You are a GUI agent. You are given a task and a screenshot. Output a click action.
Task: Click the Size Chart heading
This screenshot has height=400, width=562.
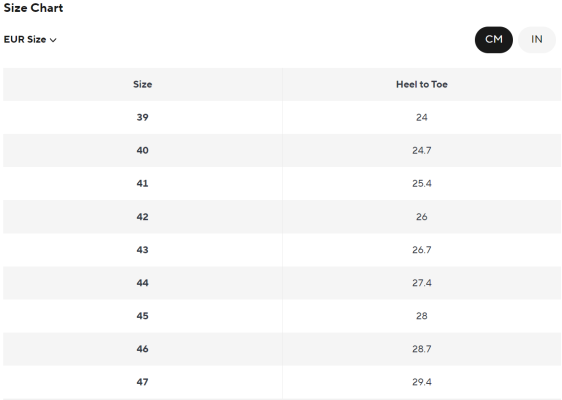tap(33, 8)
